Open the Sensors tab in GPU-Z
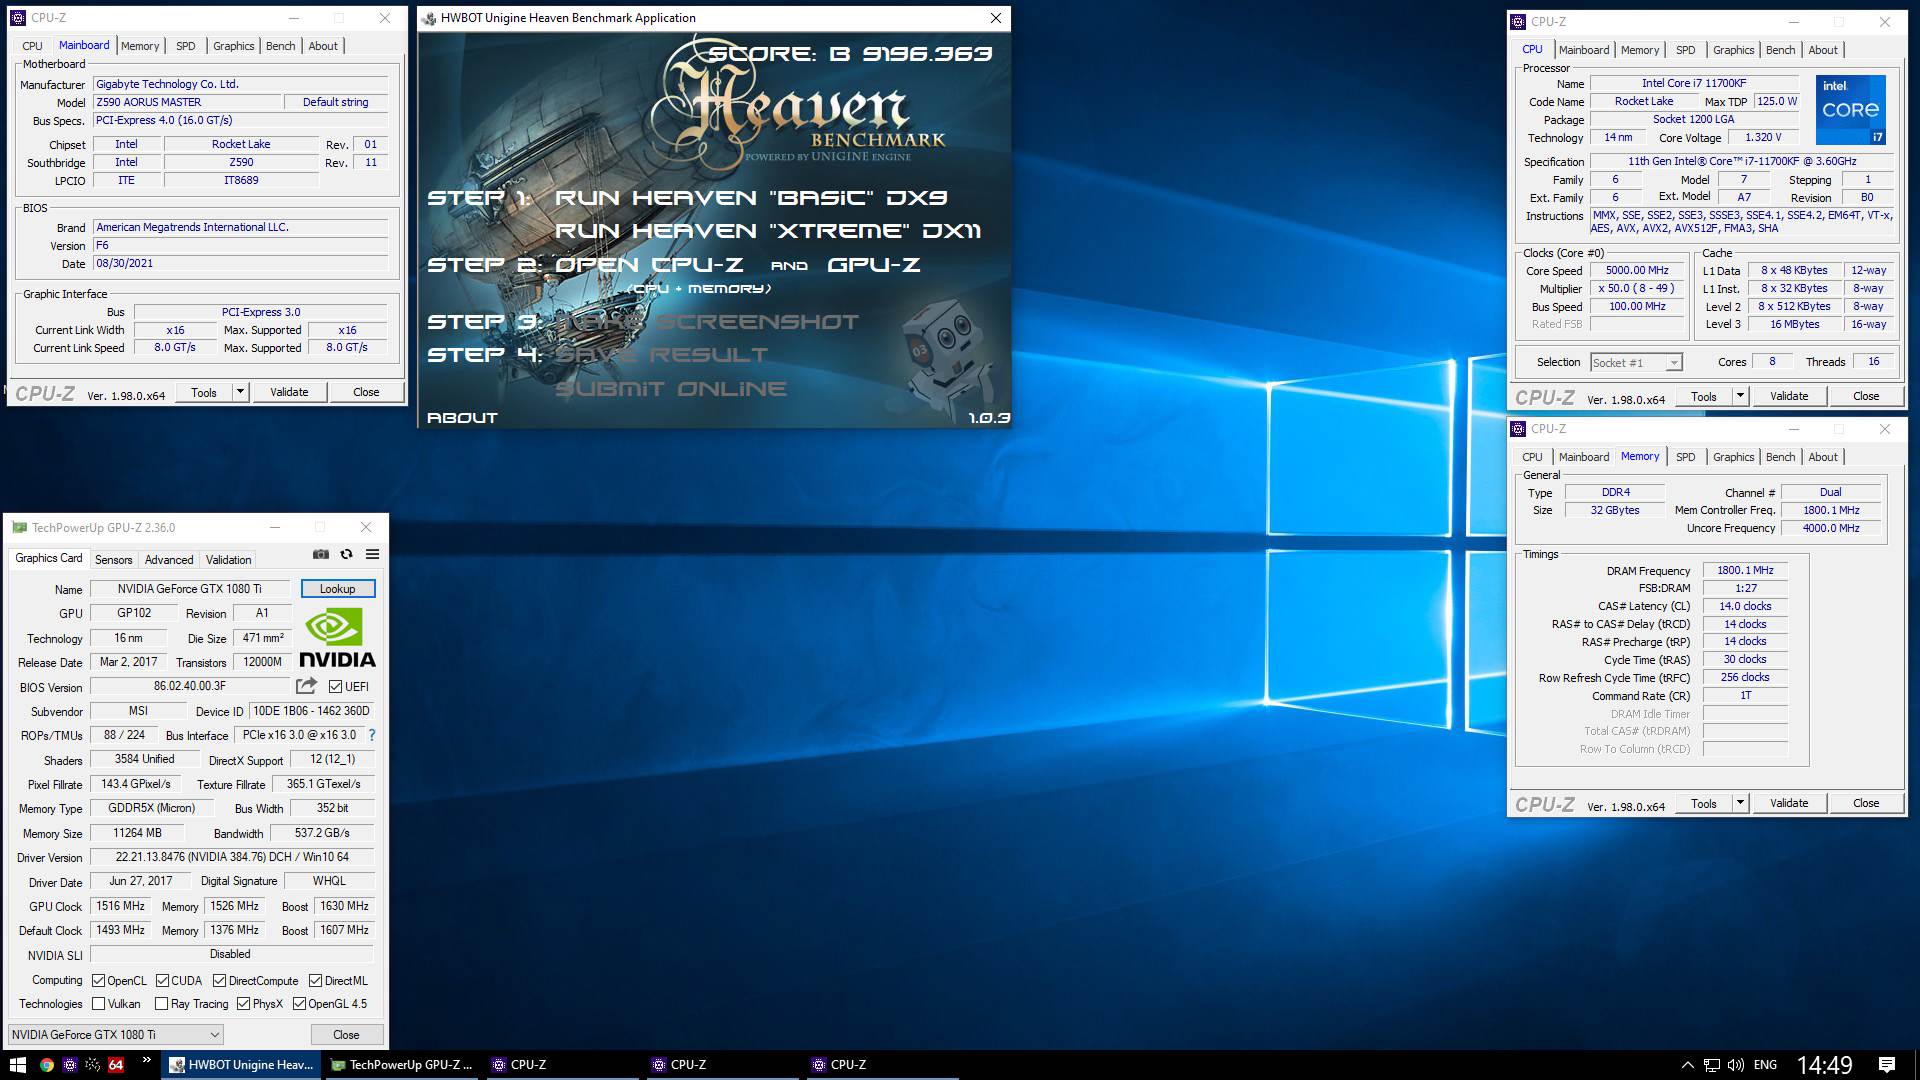This screenshot has height=1080, width=1920. pyautogui.click(x=113, y=560)
